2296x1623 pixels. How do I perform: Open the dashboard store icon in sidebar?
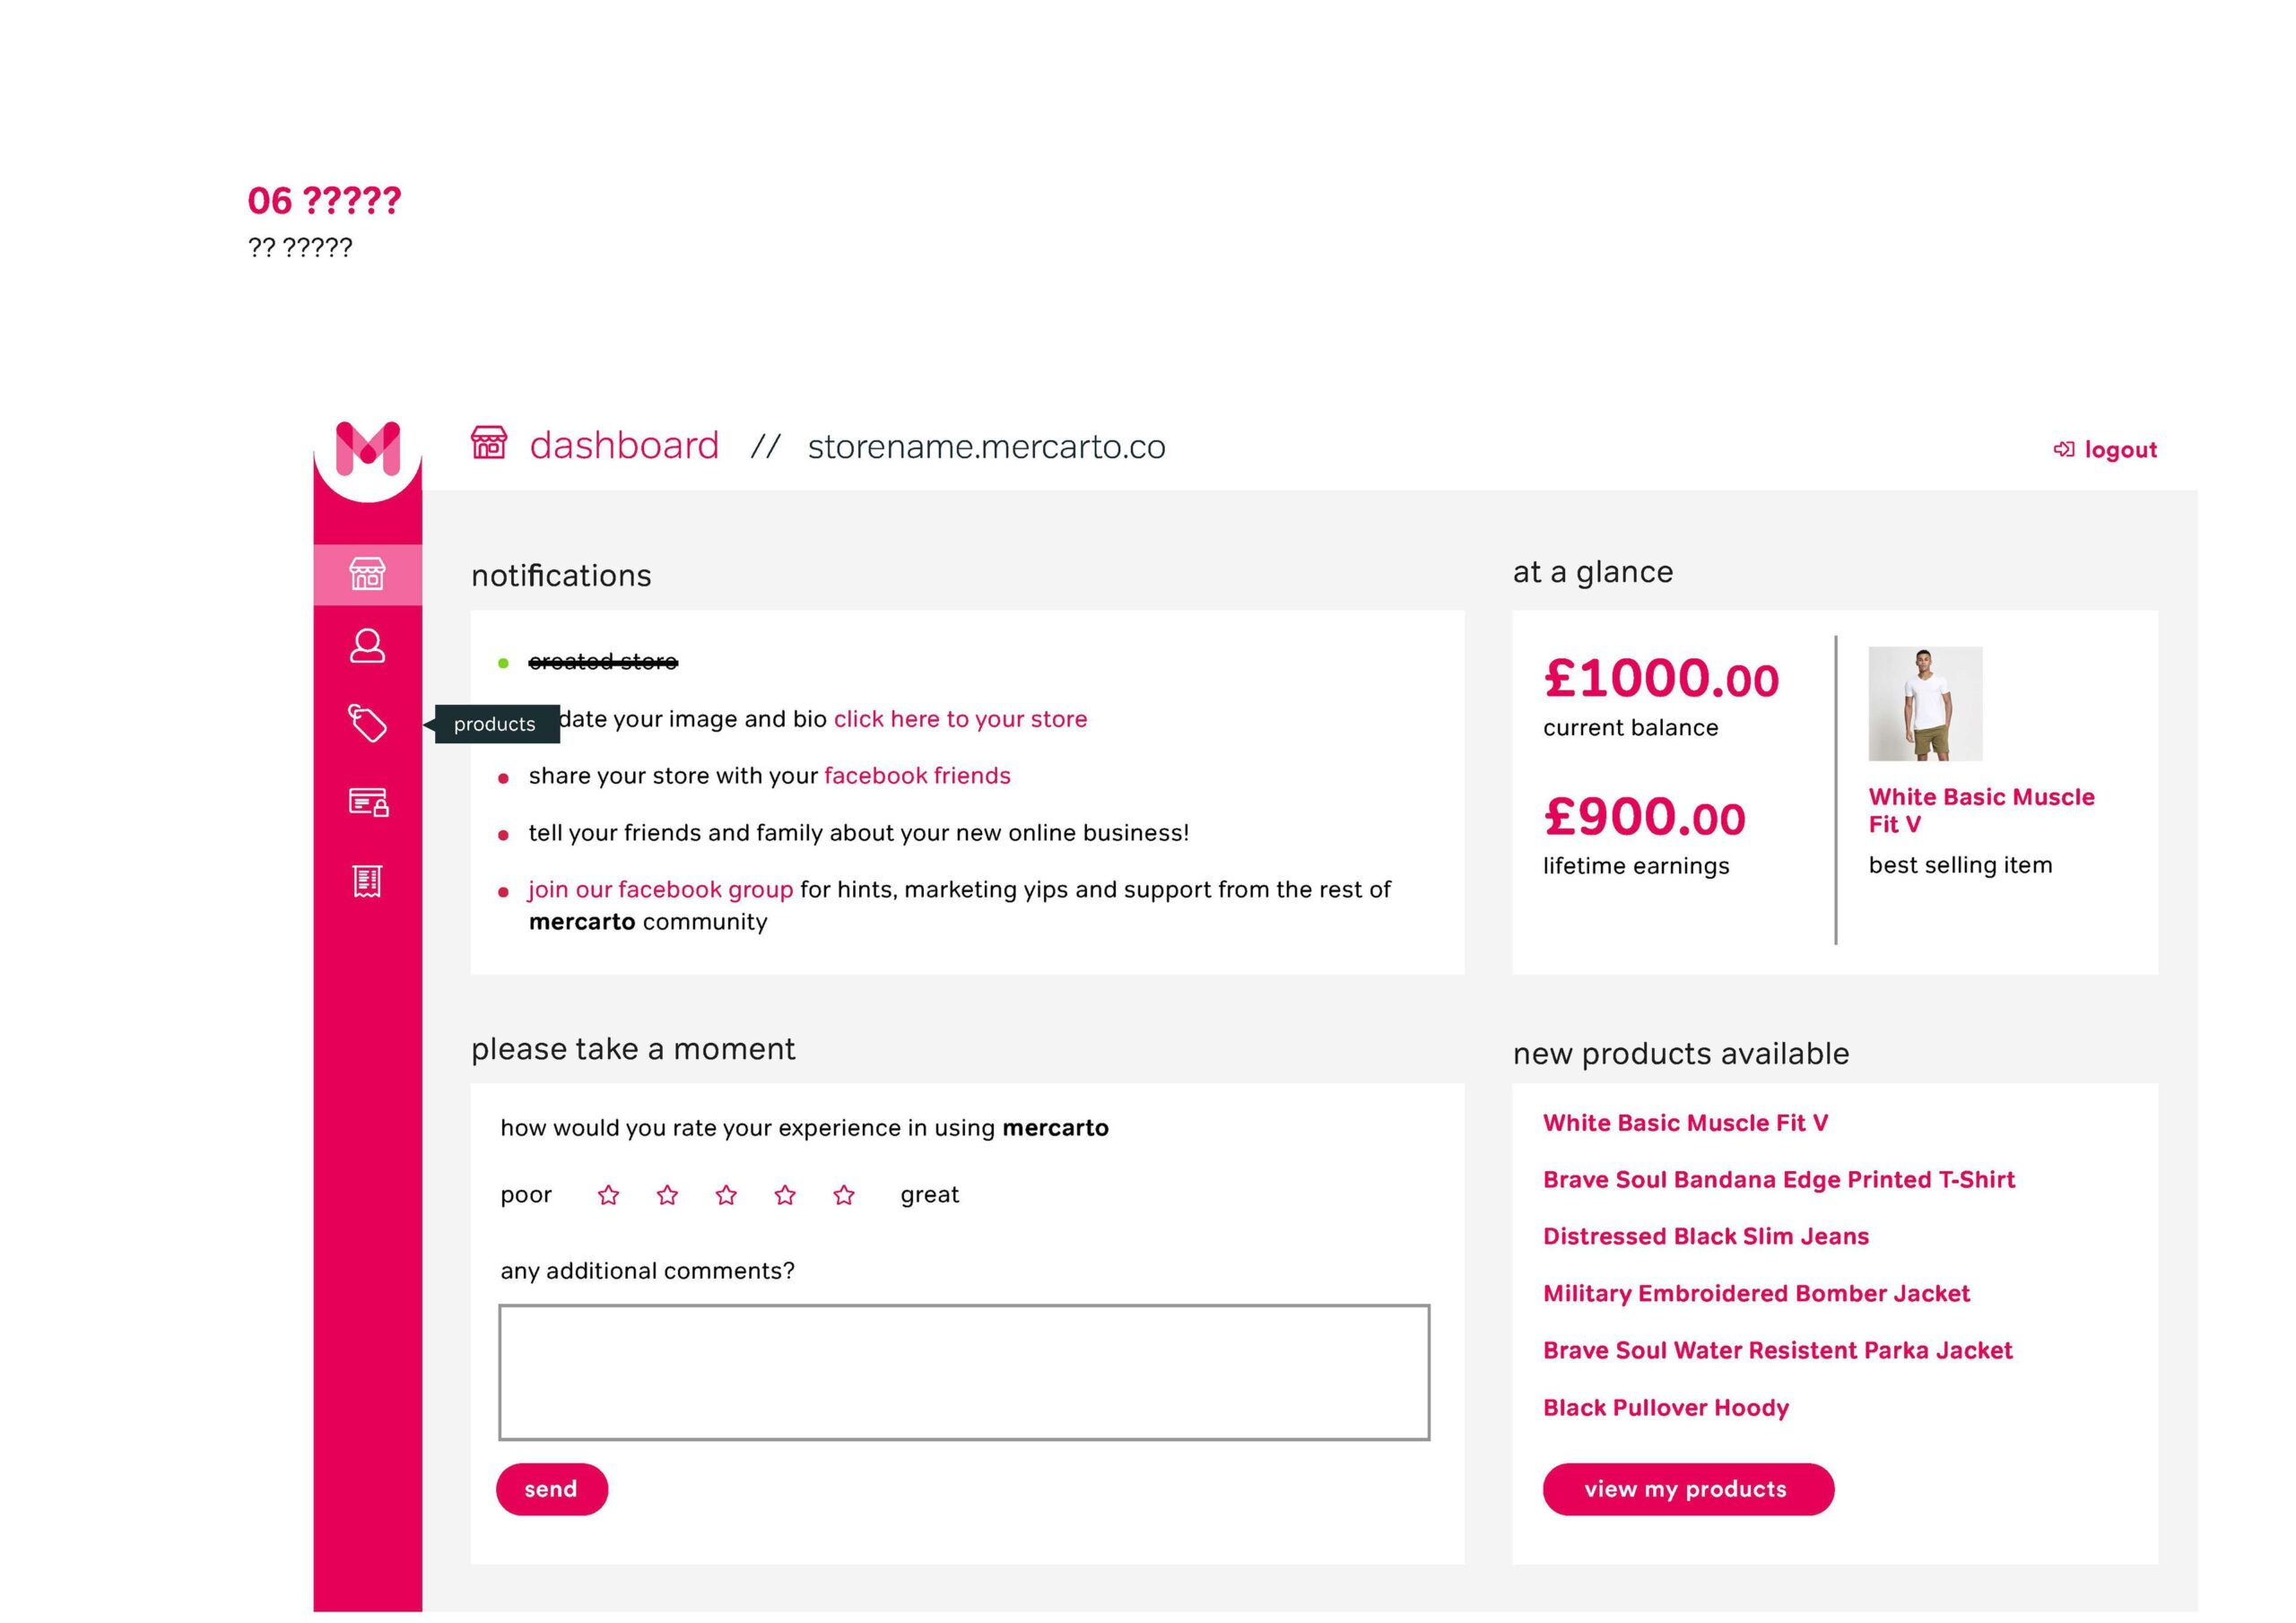point(367,574)
